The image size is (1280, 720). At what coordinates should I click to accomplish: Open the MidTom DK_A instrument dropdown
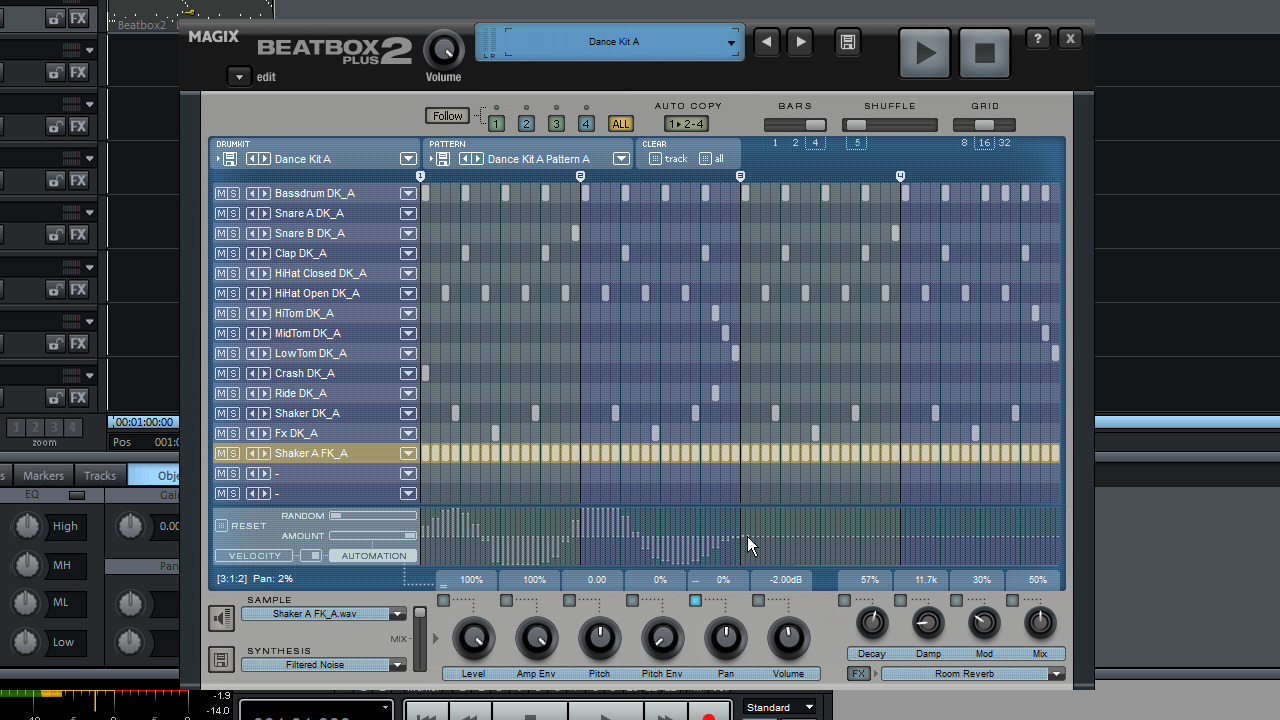tap(408, 333)
